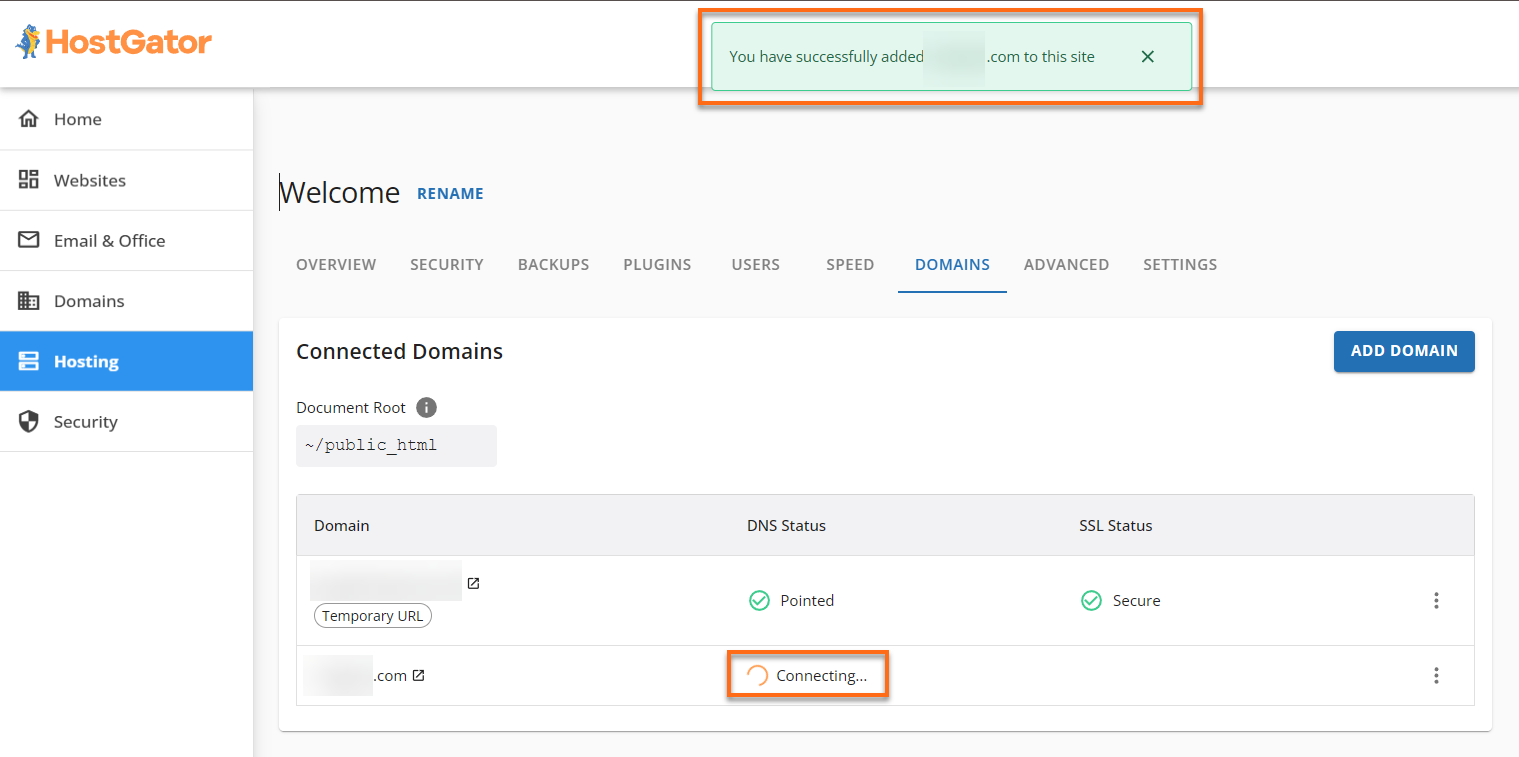Select the Home icon in the sidebar
The height and width of the screenshot is (757, 1519).
tap(30, 118)
